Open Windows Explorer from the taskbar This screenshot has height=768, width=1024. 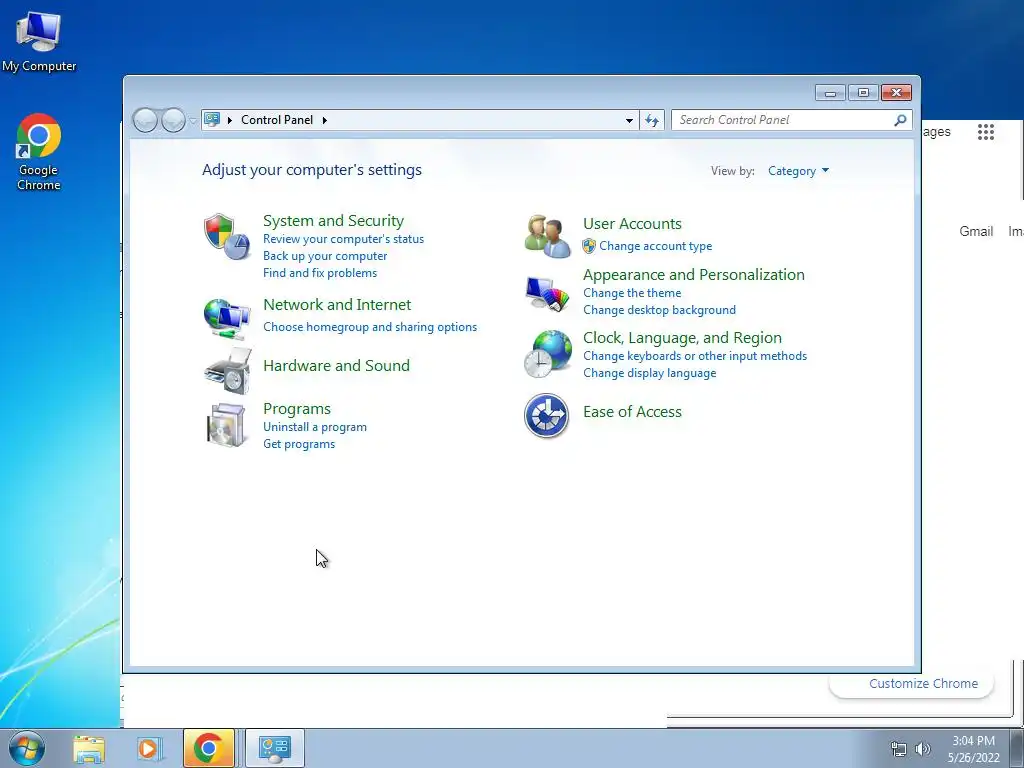(89, 748)
